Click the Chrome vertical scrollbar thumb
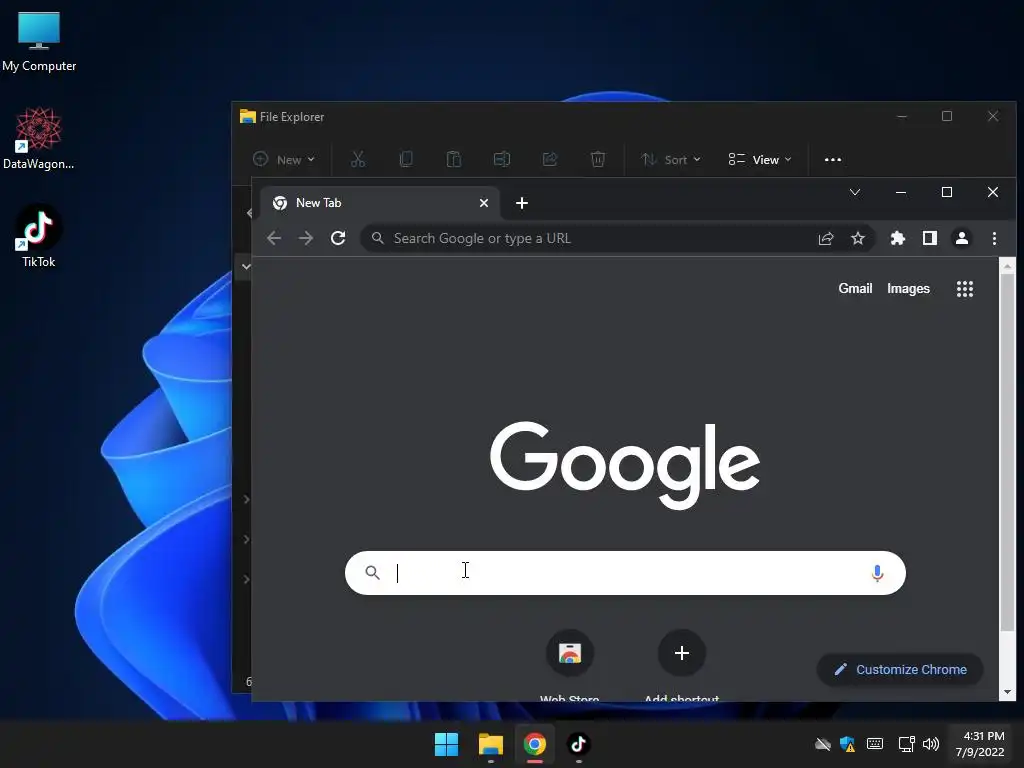Screen dimensions: 1024x768 pyautogui.click(x=1007, y=452)
